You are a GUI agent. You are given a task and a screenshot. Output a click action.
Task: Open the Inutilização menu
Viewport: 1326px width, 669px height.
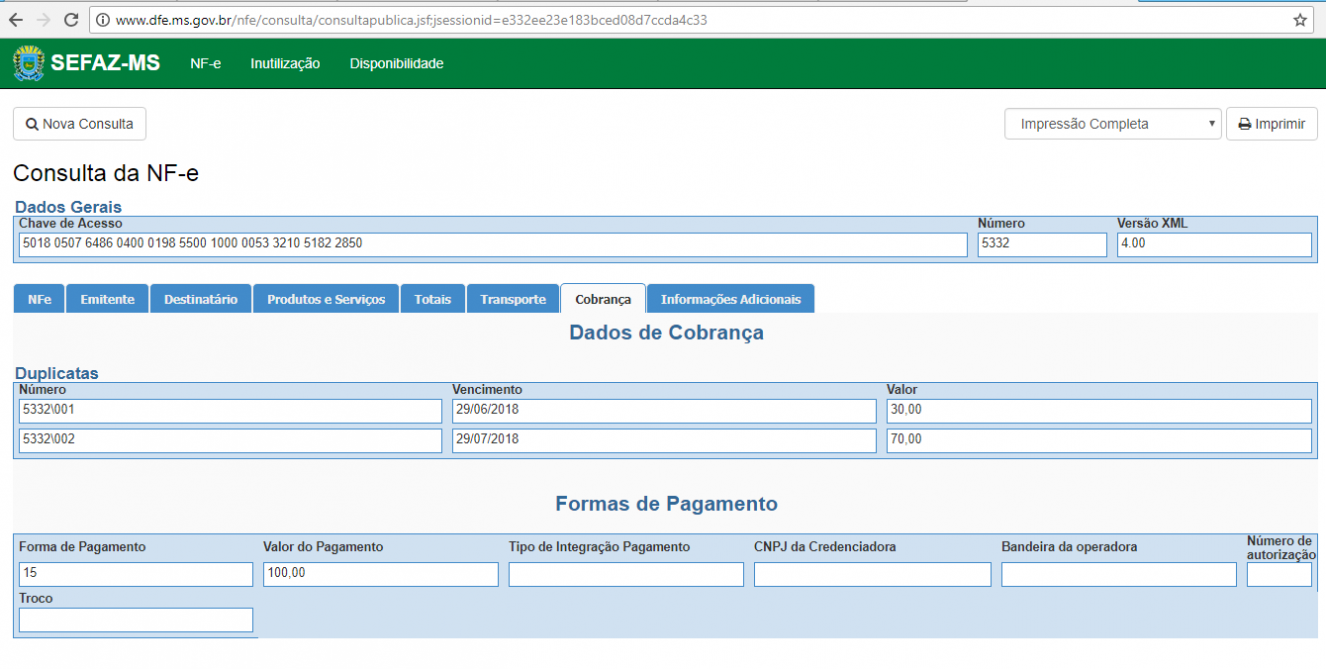(x=285, y=63)
